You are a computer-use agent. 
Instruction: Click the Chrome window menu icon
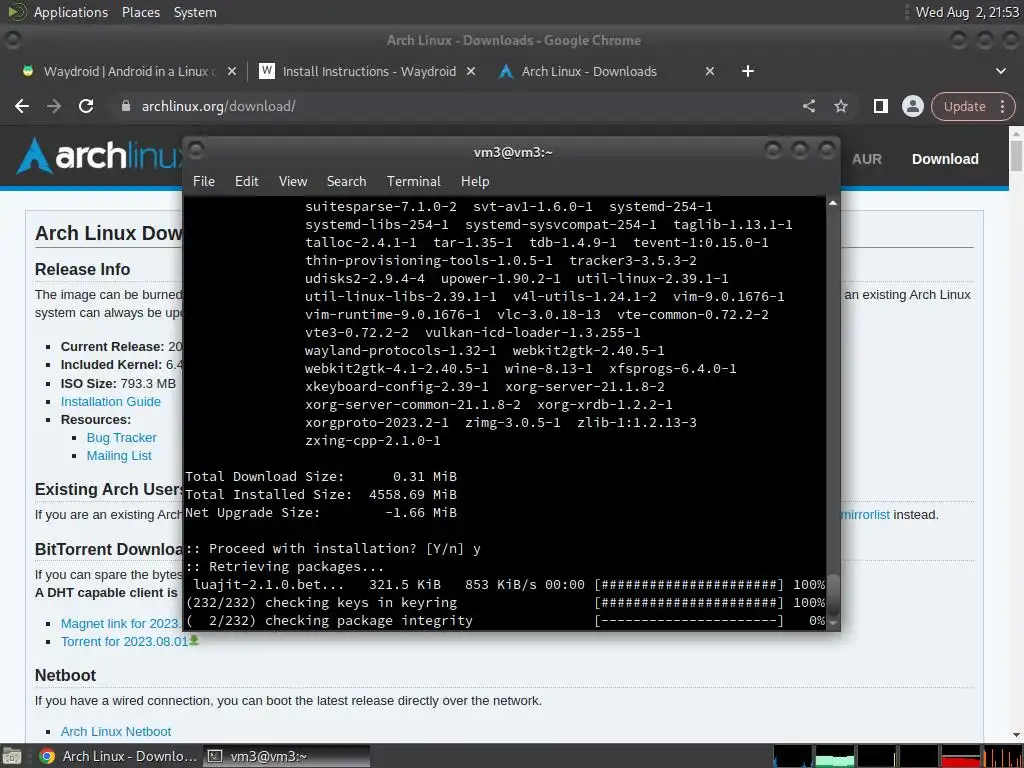pyautogui.click(x=12, y=40)
